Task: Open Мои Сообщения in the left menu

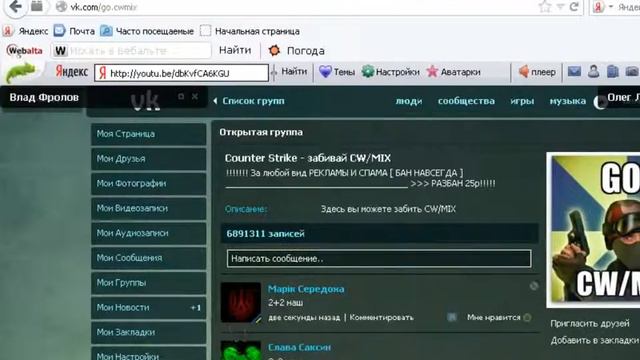Action: [149, 258]
